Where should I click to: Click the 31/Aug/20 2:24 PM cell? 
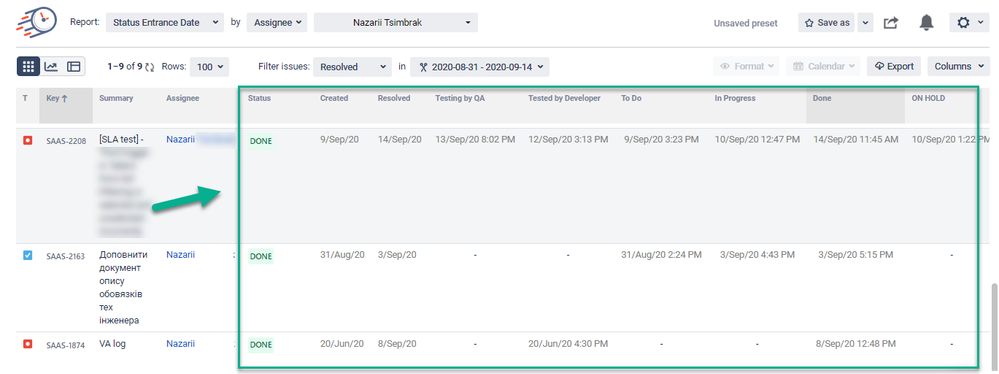(x=661, y=254)
